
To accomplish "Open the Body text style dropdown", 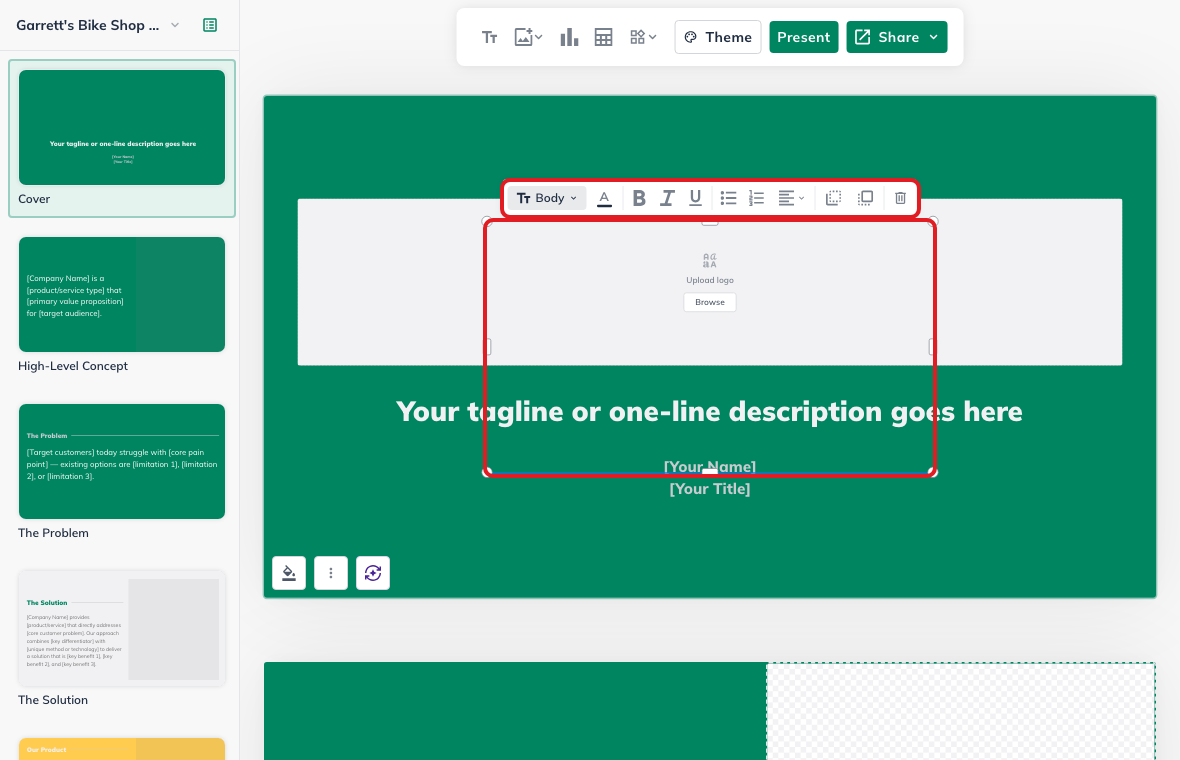I will pos(547,198).
